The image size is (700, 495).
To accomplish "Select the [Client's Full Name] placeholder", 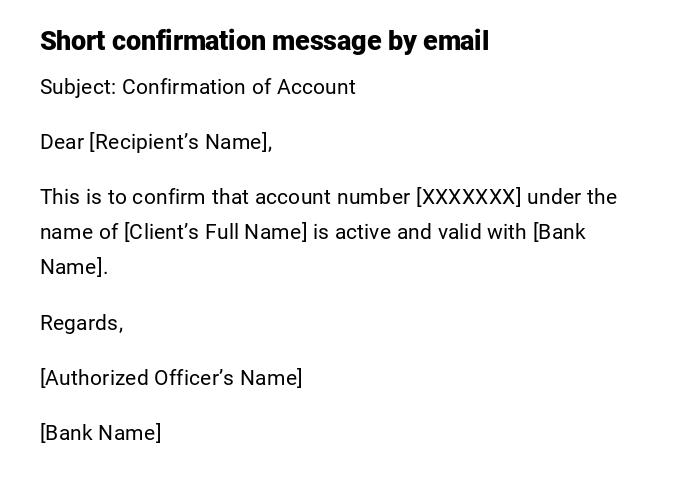I will tap(215, 232).
